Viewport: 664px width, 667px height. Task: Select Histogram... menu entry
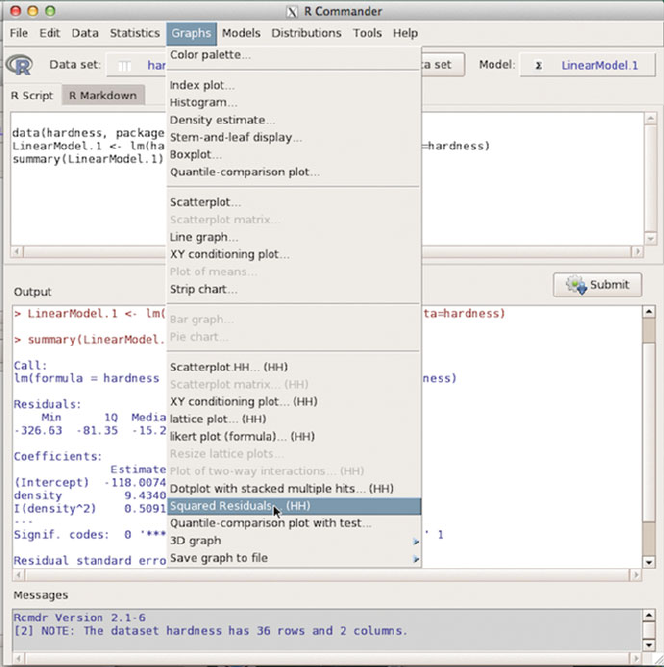click(x=294, y=103)
